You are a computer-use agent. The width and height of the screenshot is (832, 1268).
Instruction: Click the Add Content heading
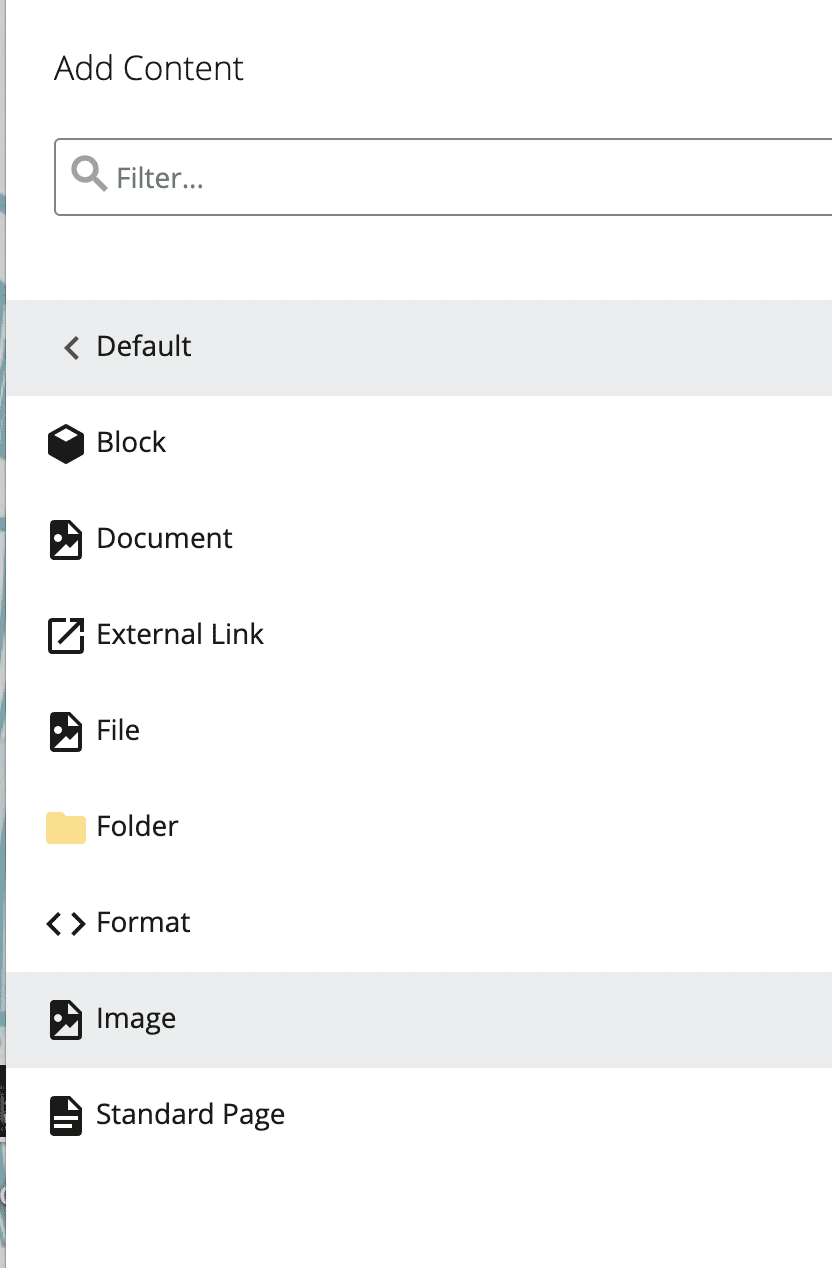148,68
